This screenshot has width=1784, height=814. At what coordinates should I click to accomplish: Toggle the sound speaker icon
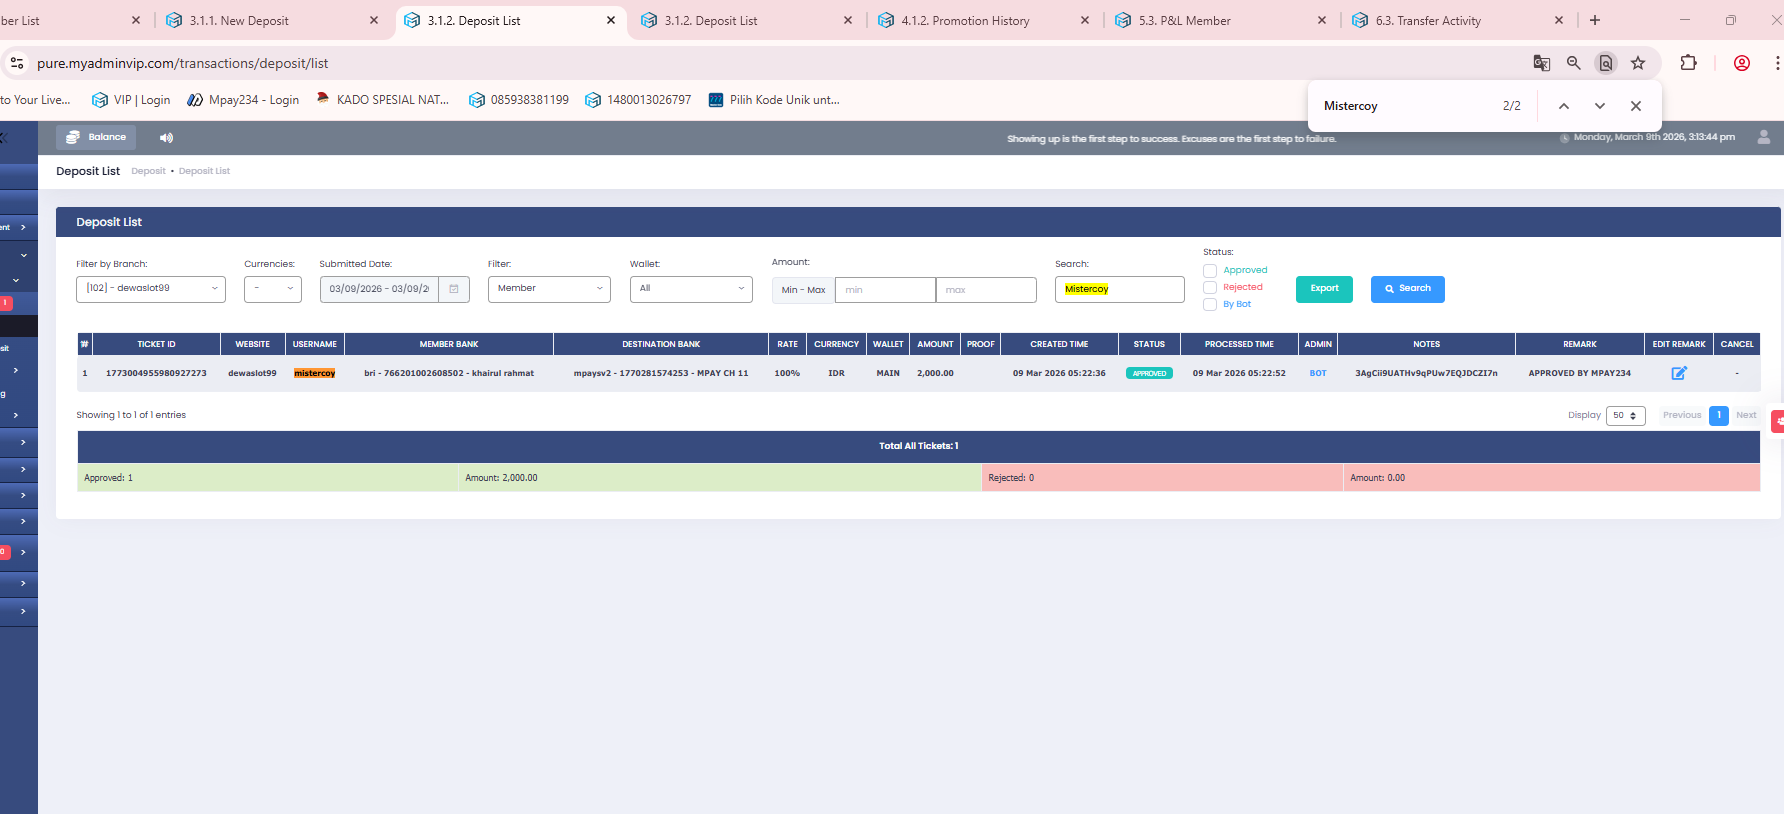pos(166,138)
